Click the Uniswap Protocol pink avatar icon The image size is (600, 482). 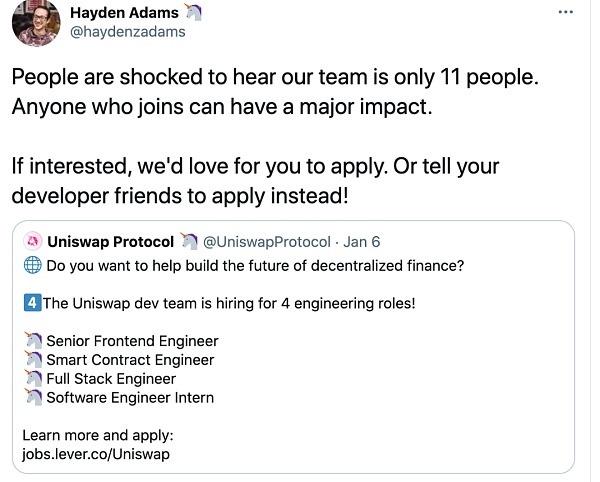pyautogui.click(x=32, y=242)
